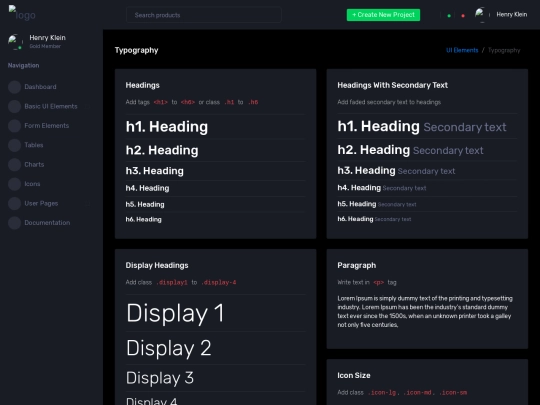540x405 pixels.
Task: Click the .icon-md code text
Action: coord(418,393)
